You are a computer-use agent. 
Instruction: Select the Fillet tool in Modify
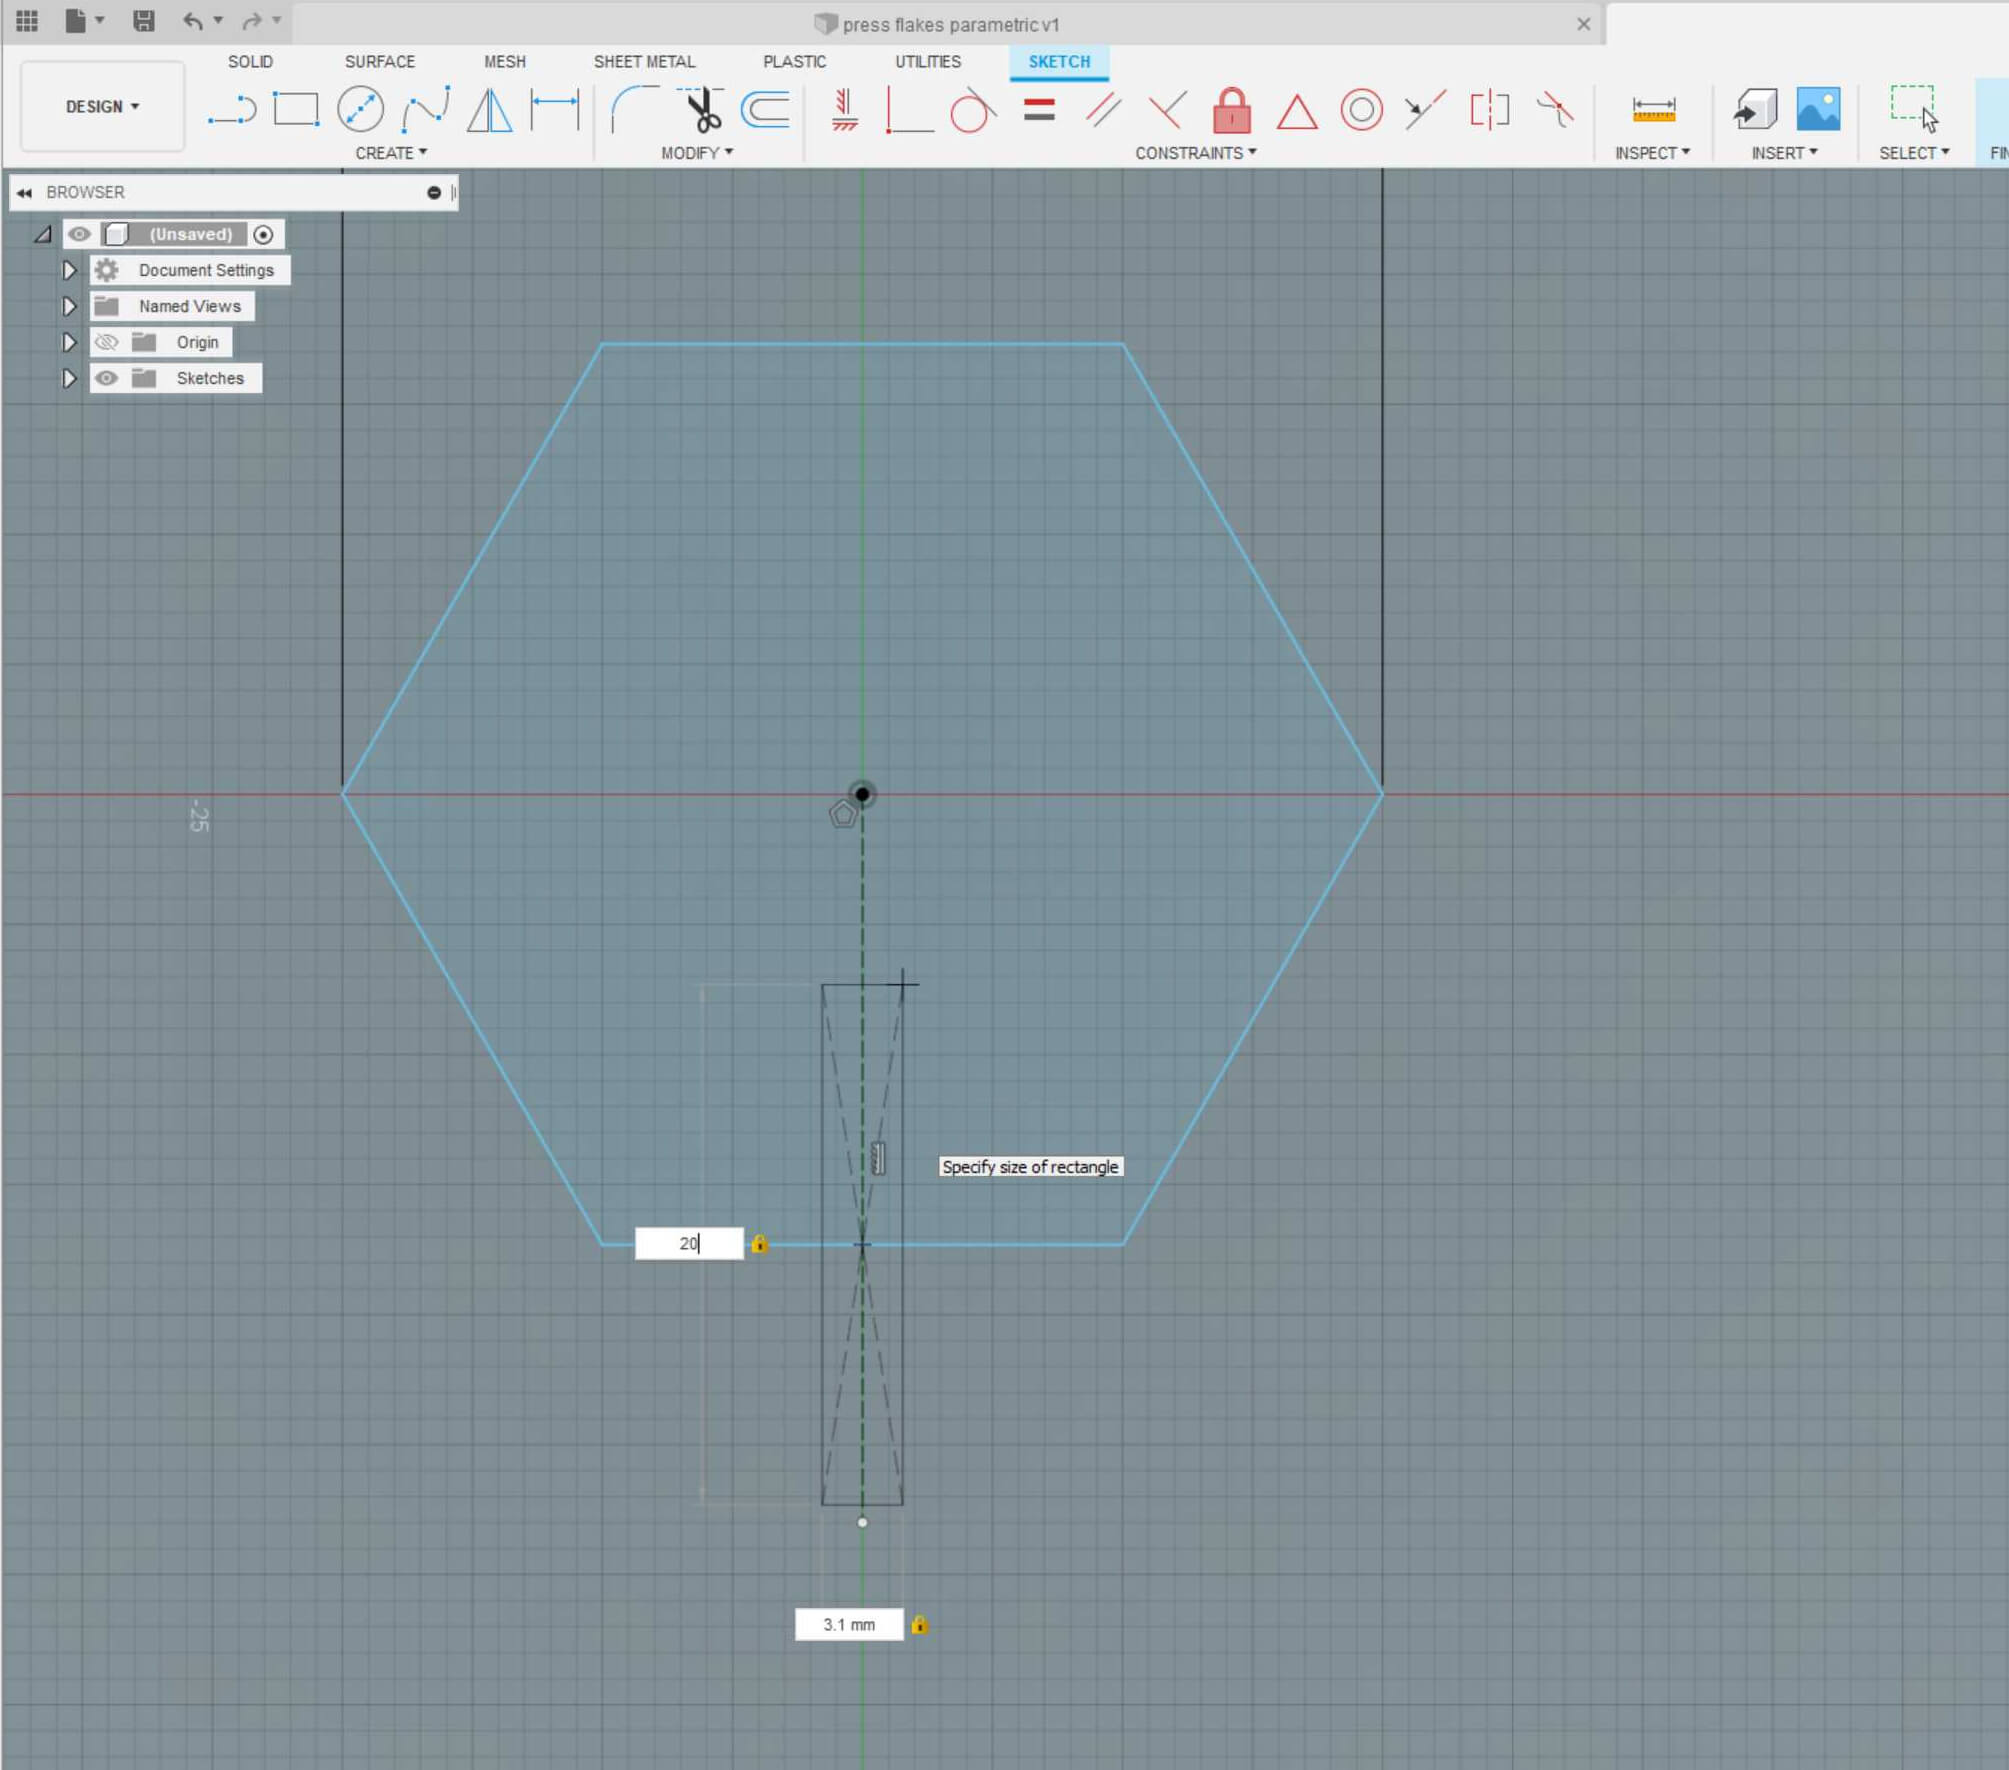(635, 110)
